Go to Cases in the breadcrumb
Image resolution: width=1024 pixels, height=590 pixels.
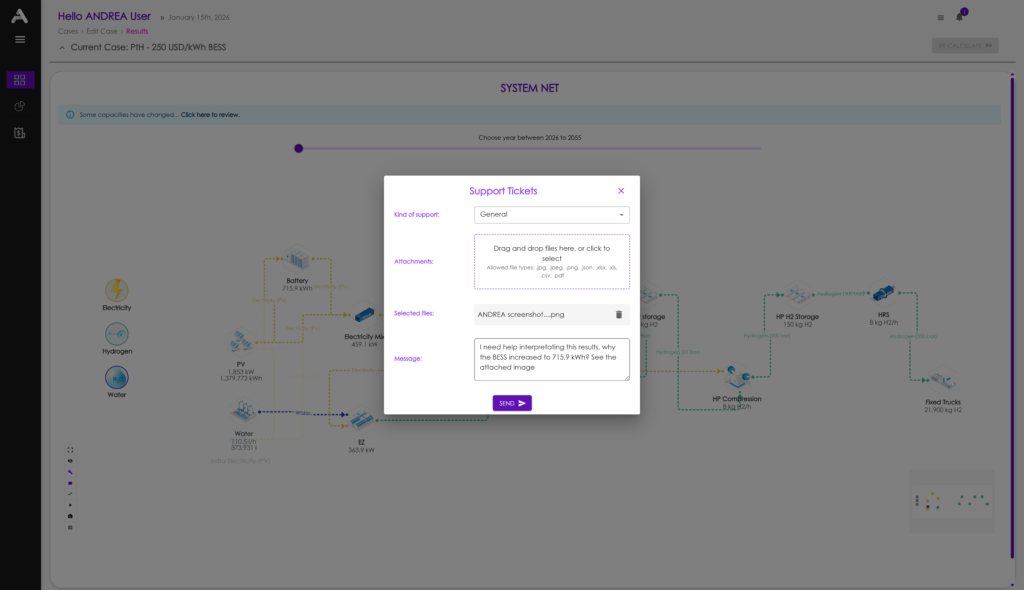(68, 31)
